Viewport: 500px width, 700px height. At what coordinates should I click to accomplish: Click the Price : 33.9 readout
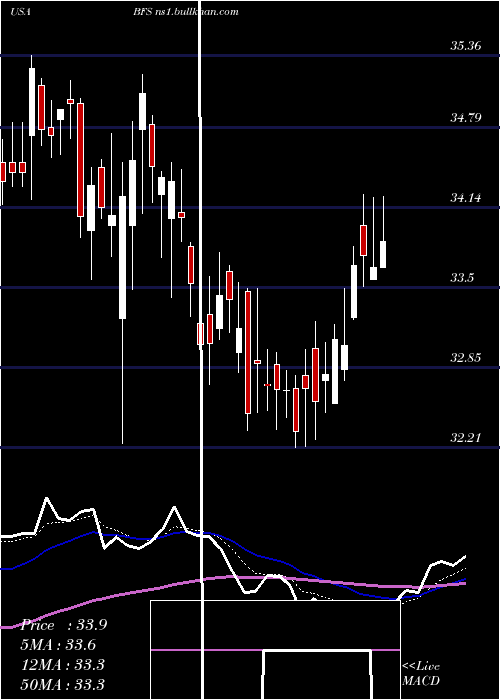pos(63,625)
